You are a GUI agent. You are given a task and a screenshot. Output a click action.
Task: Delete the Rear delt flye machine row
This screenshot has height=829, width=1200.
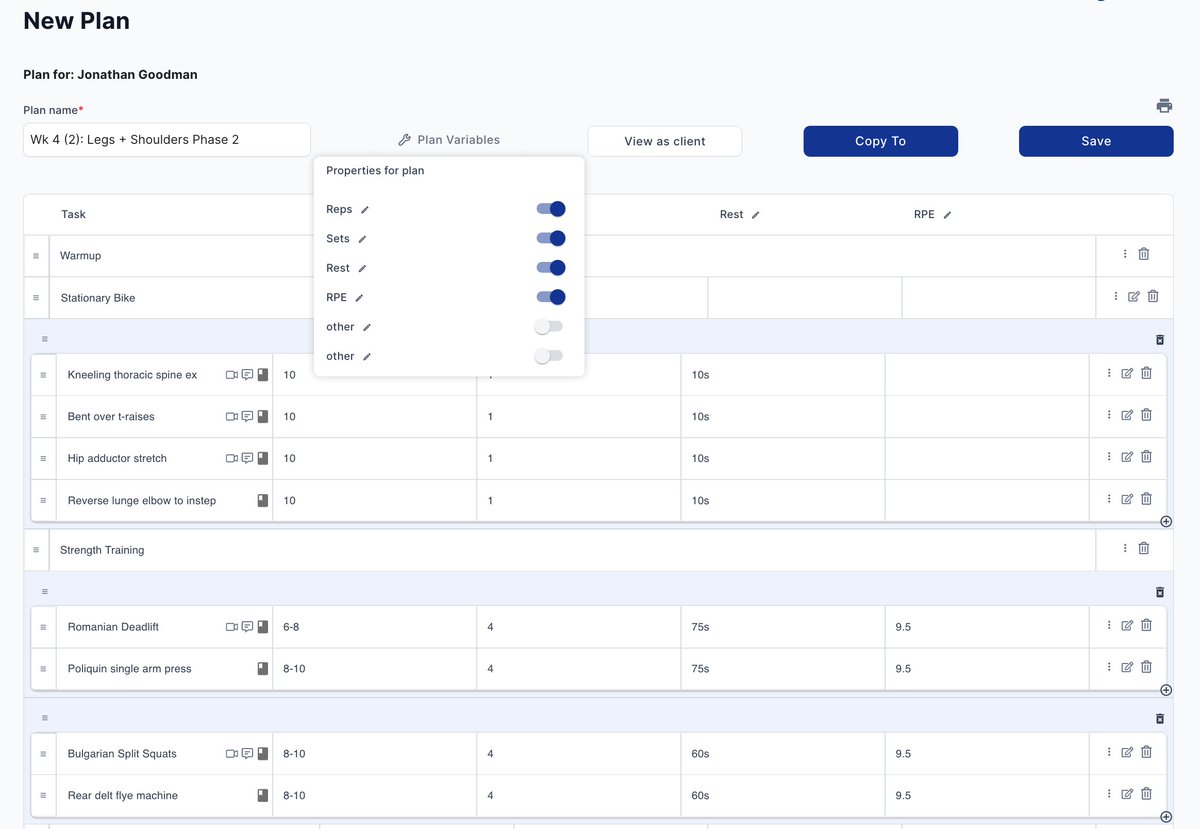(x=1146, y=794)
